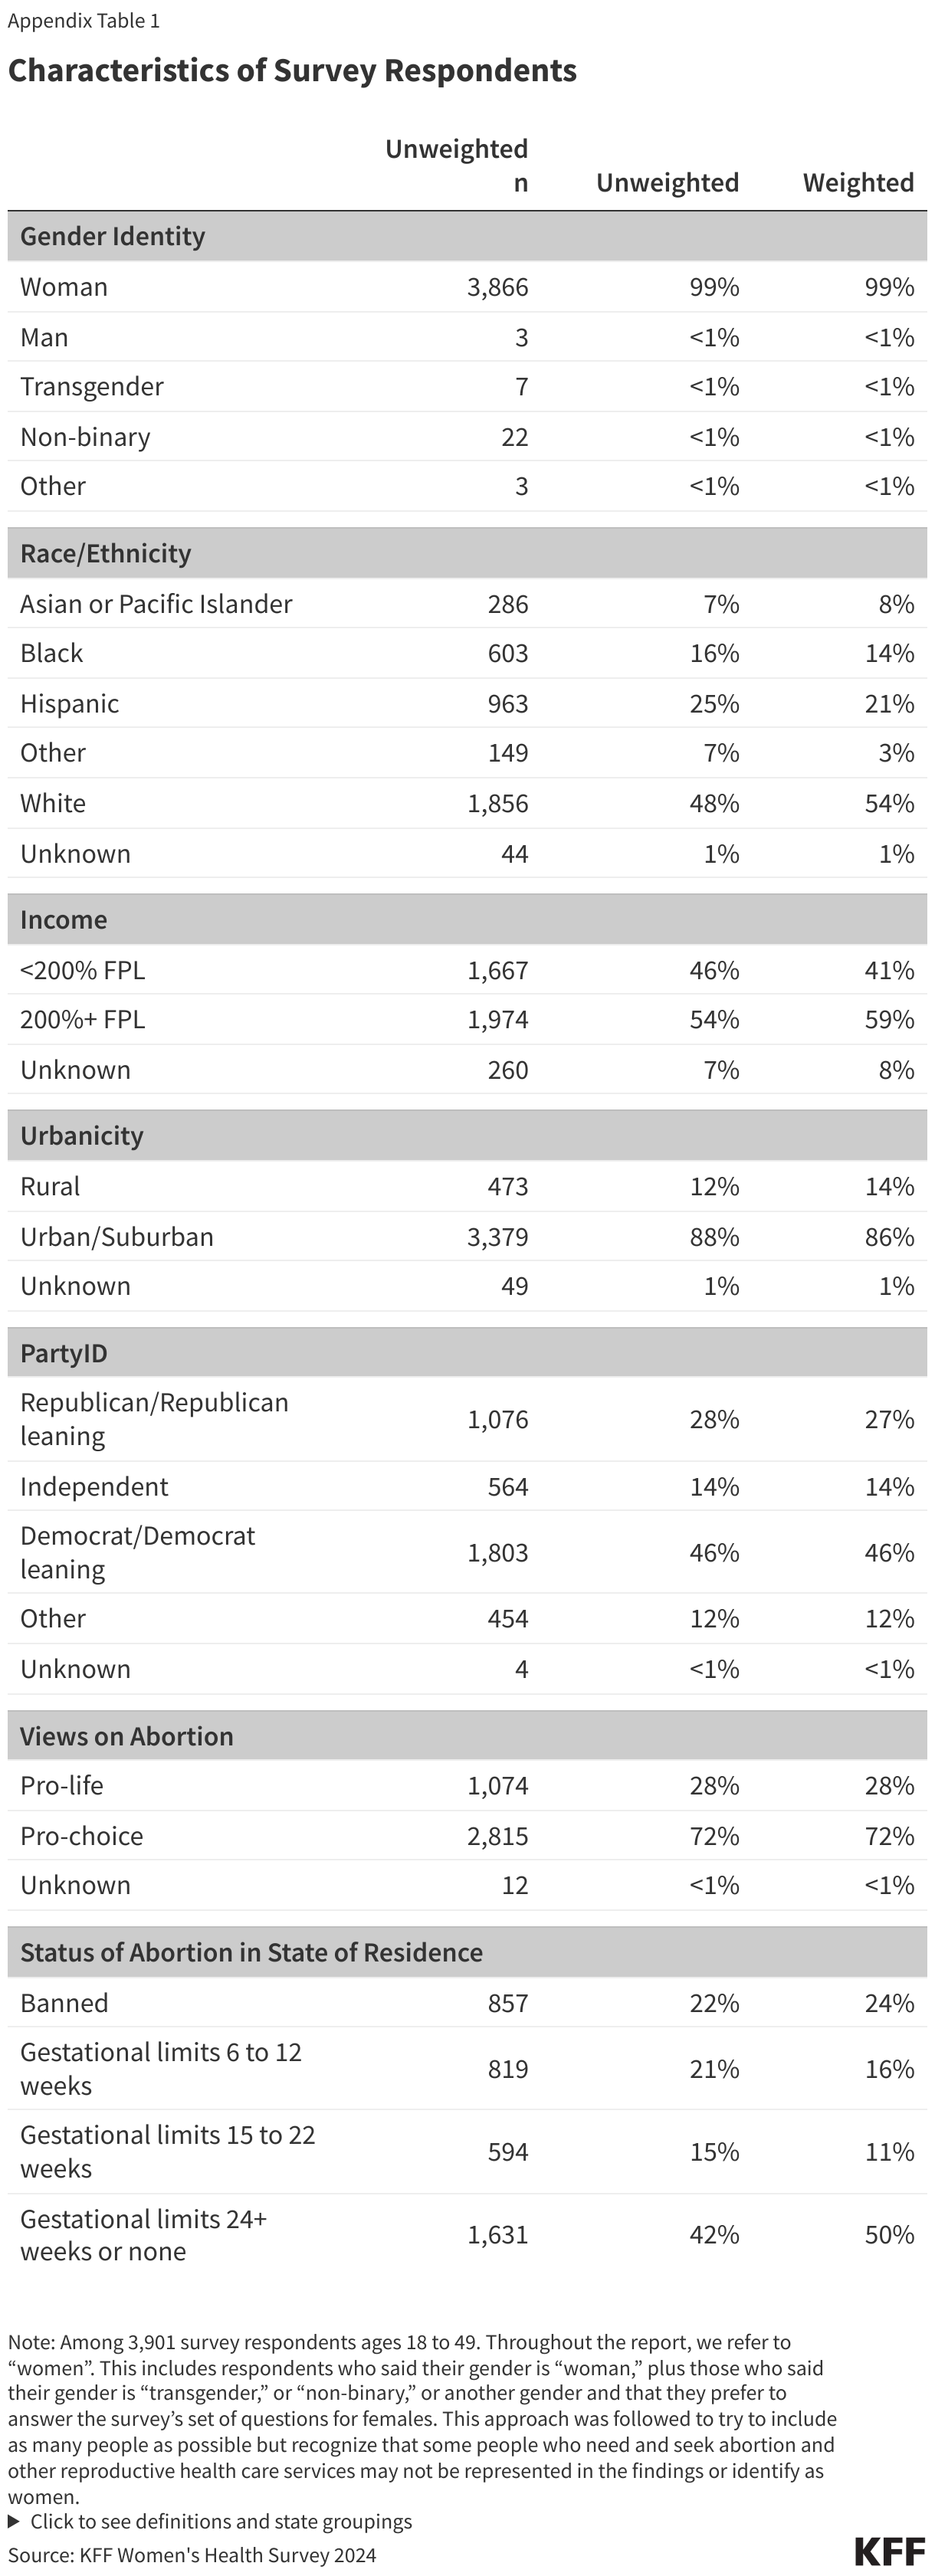Click the KFF logo
The width and height of the screenshot is (935, 2576).
point(889,2551)
